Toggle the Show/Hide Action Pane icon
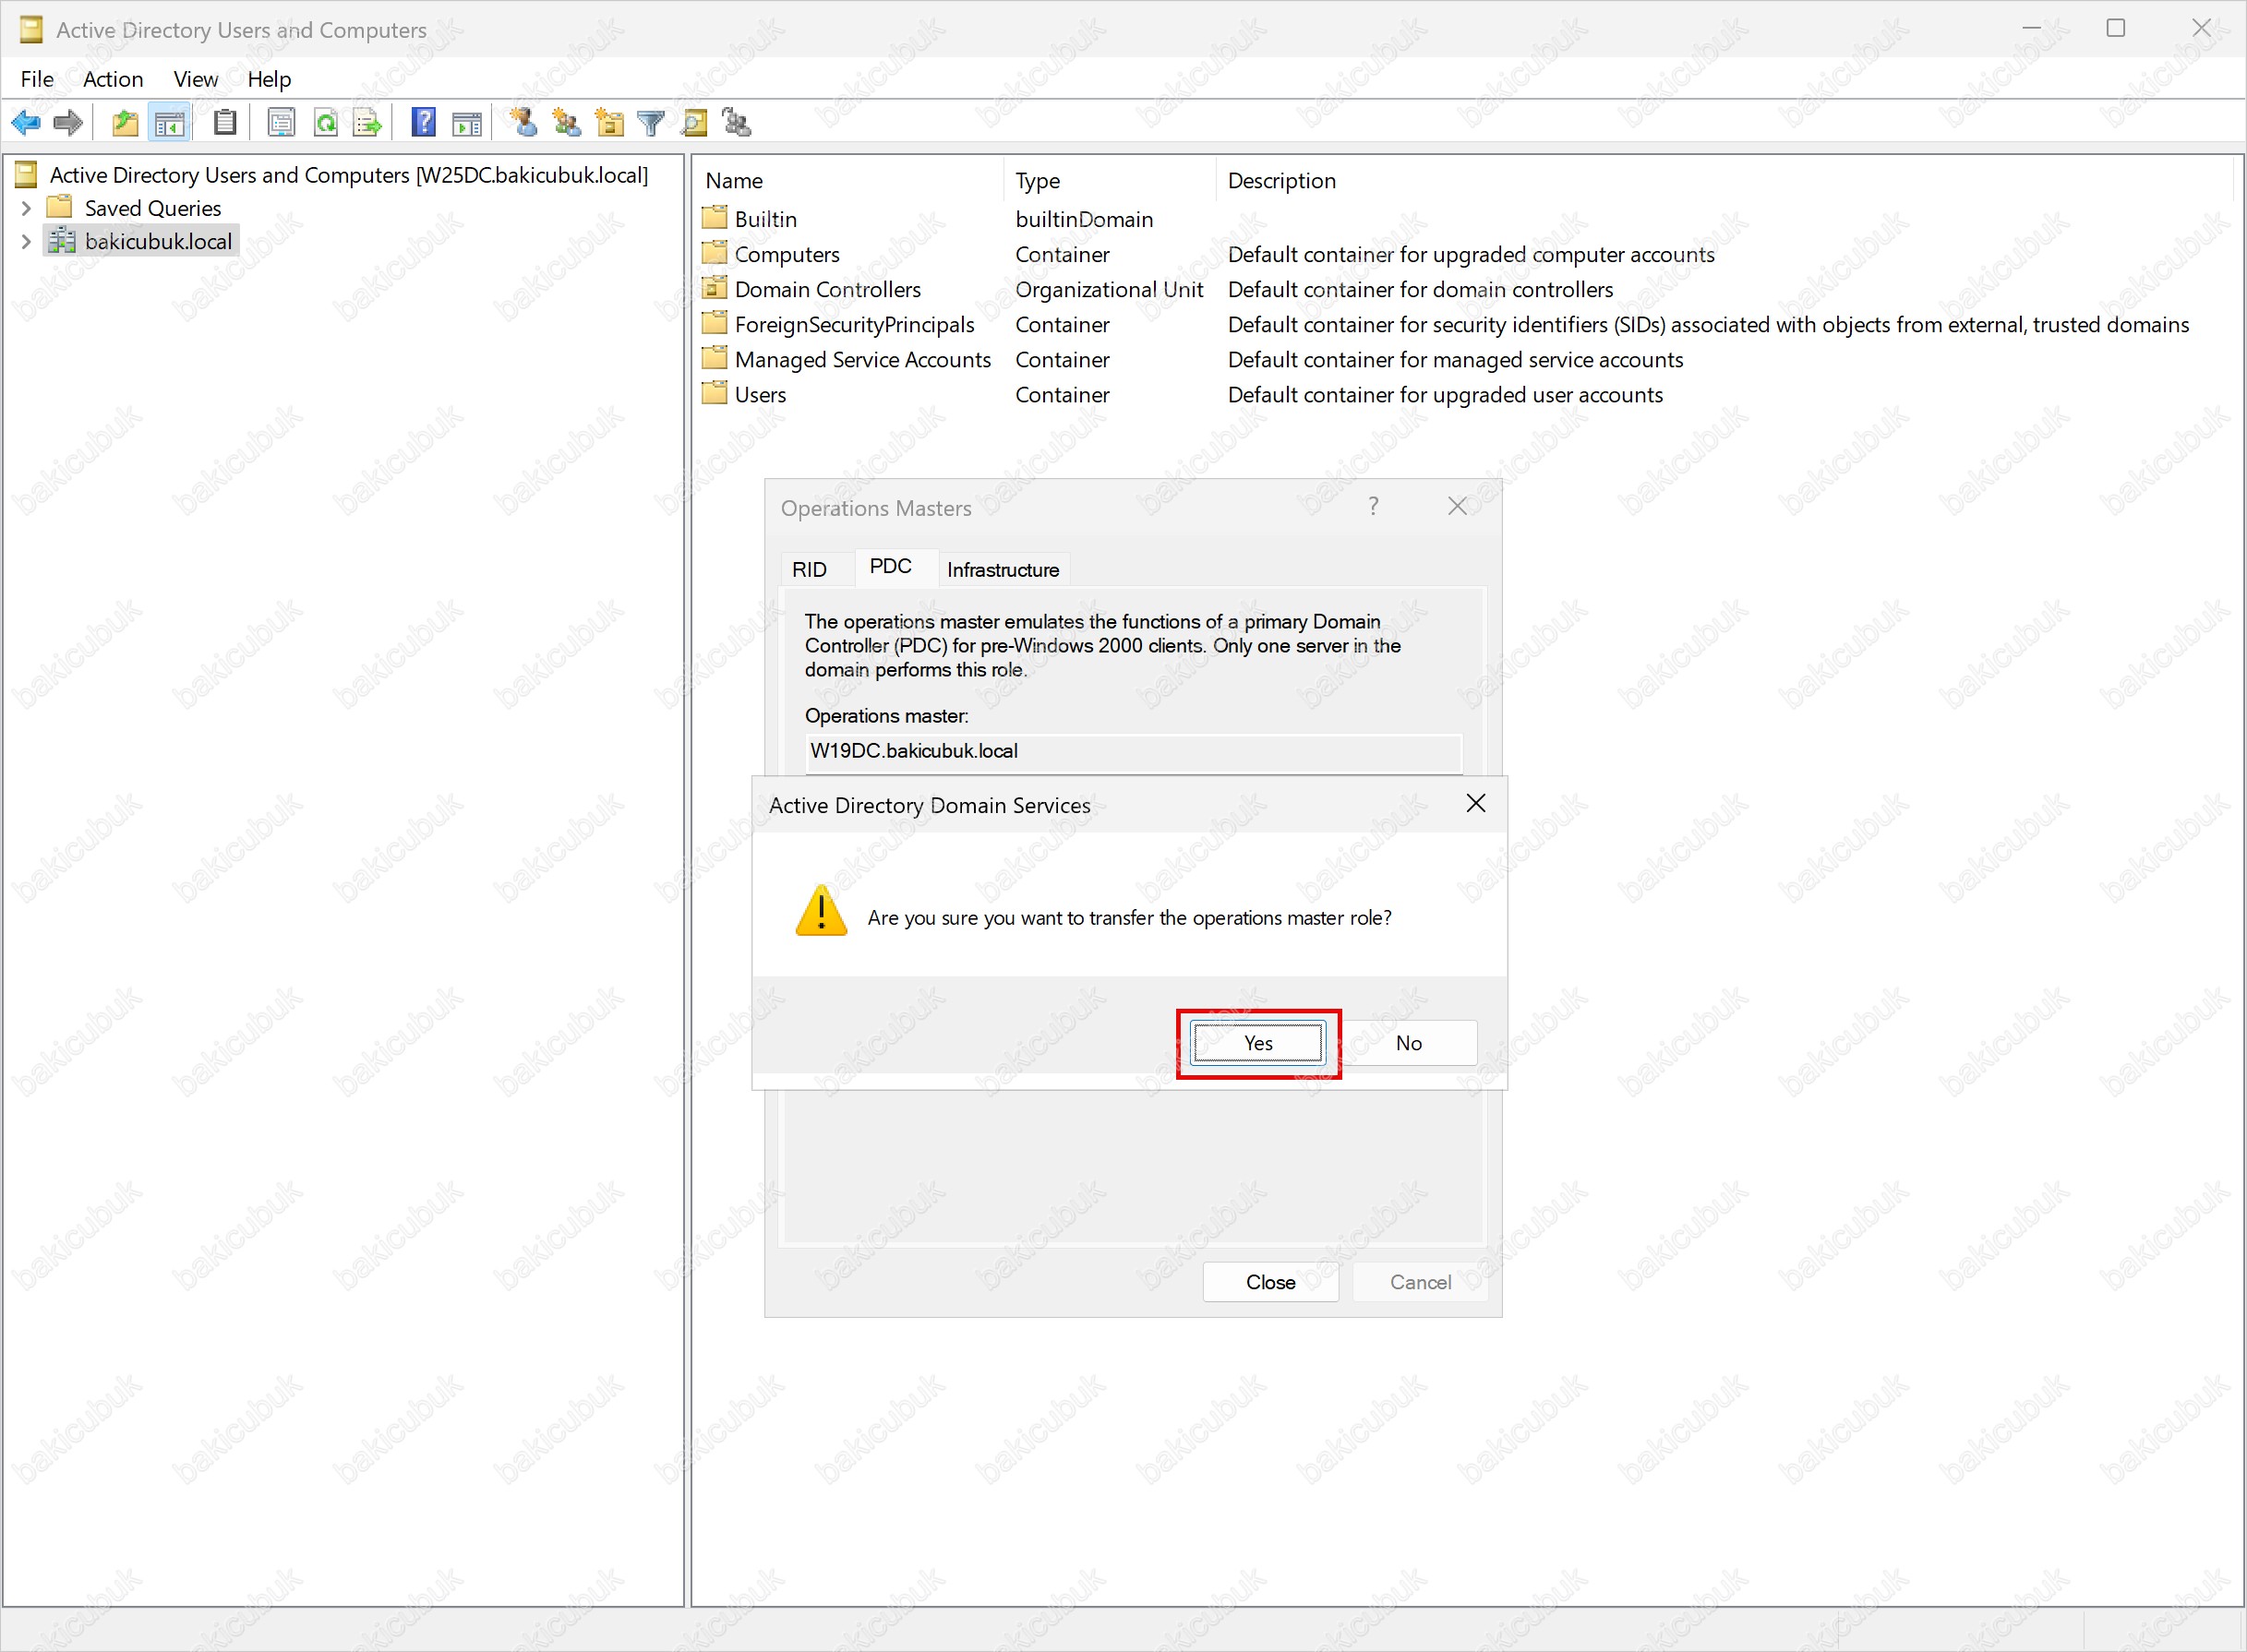Viewport: 2247px width, 1652px height. tap(467, 123)
